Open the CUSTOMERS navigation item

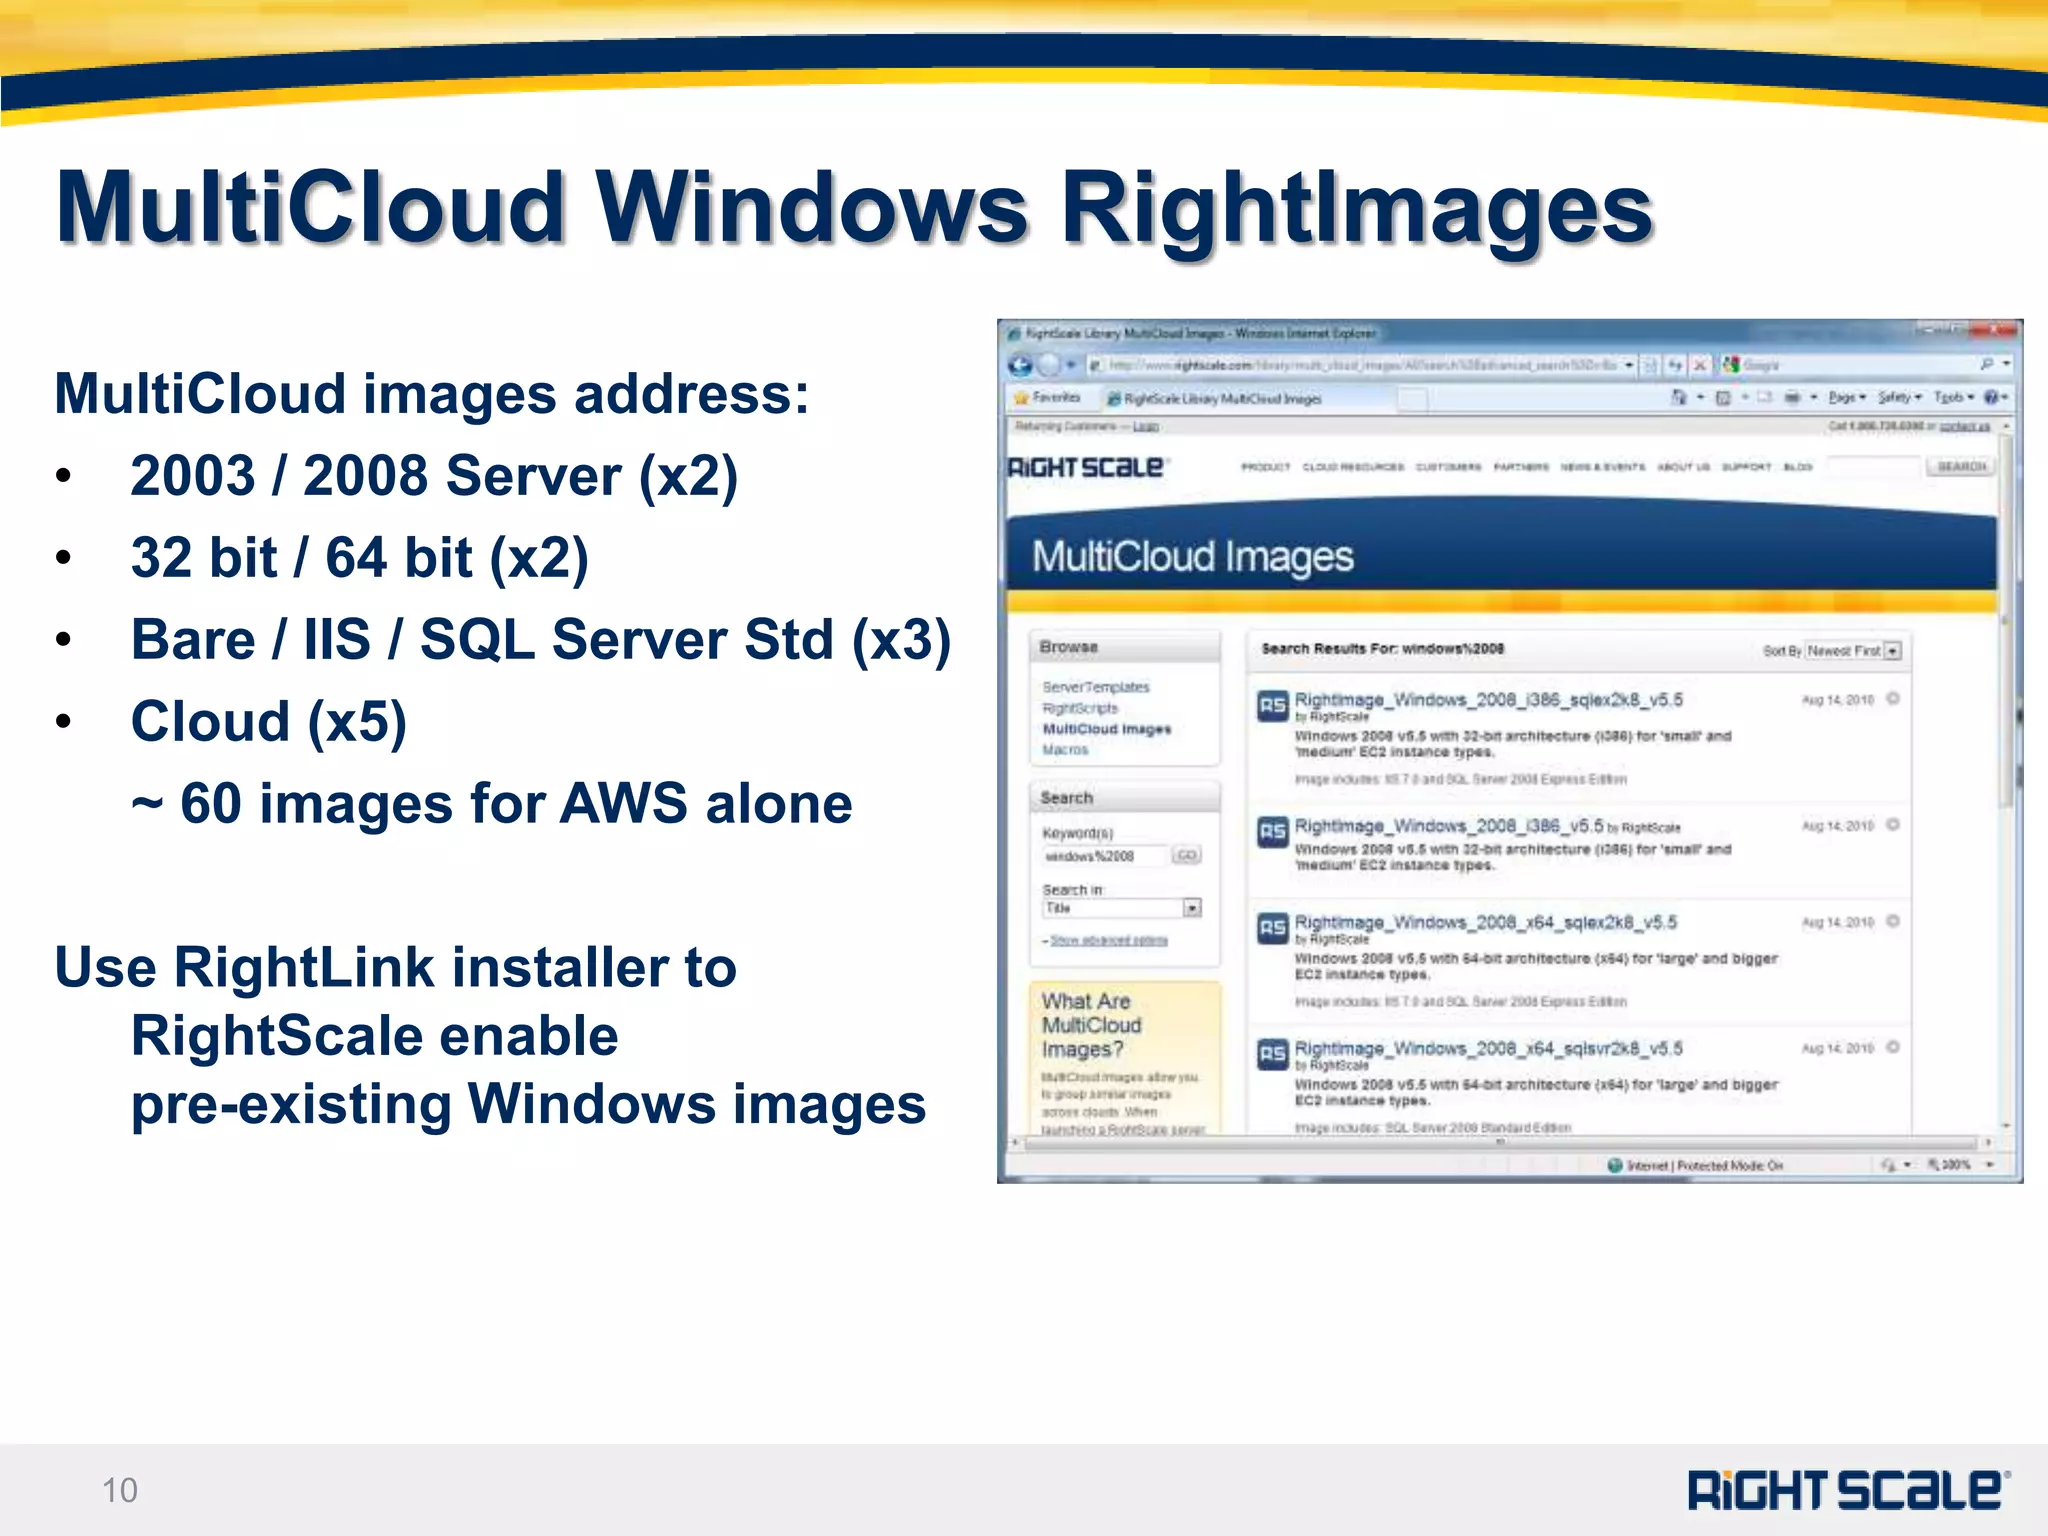(1448, 467)
